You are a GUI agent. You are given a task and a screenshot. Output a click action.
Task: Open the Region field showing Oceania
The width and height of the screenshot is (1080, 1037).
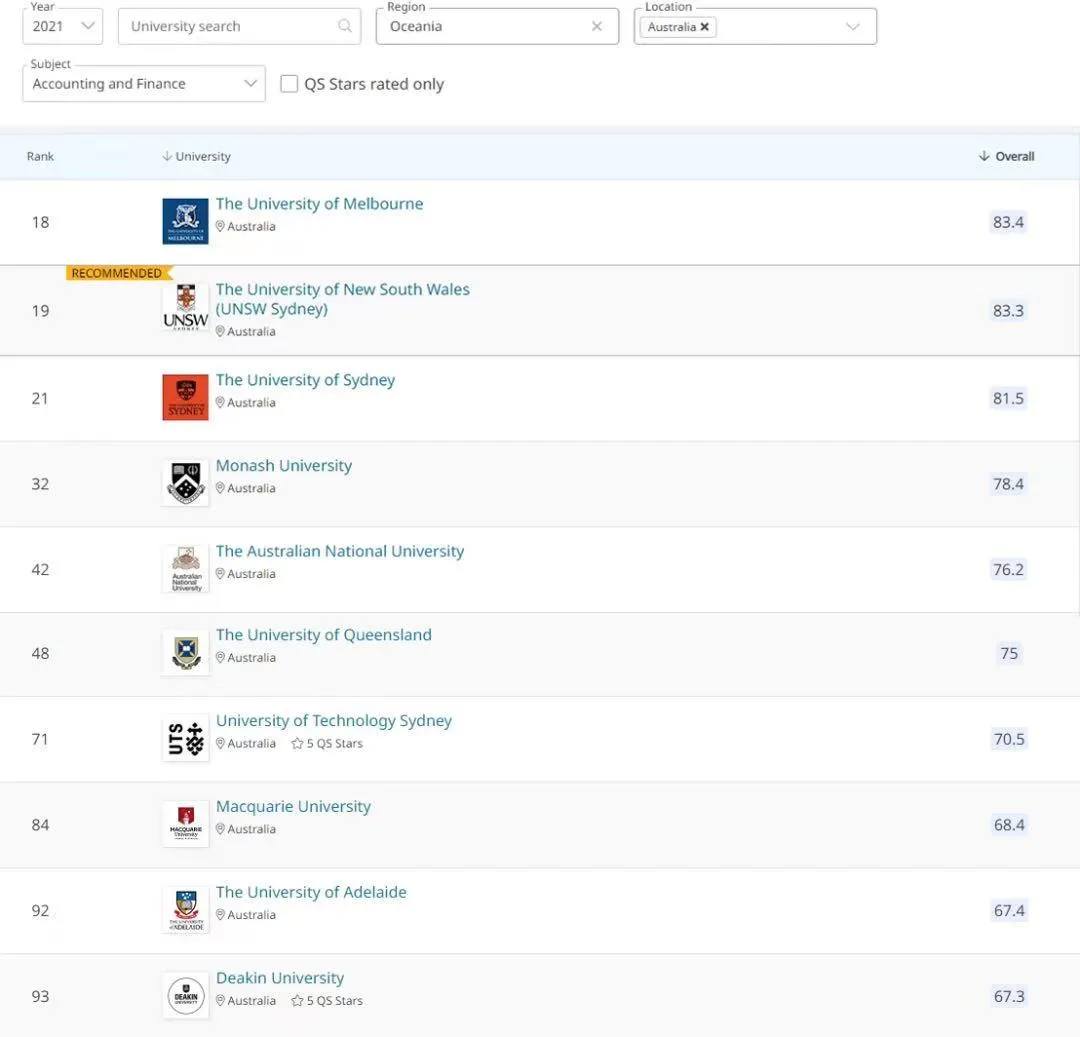(x=497, y=26)
